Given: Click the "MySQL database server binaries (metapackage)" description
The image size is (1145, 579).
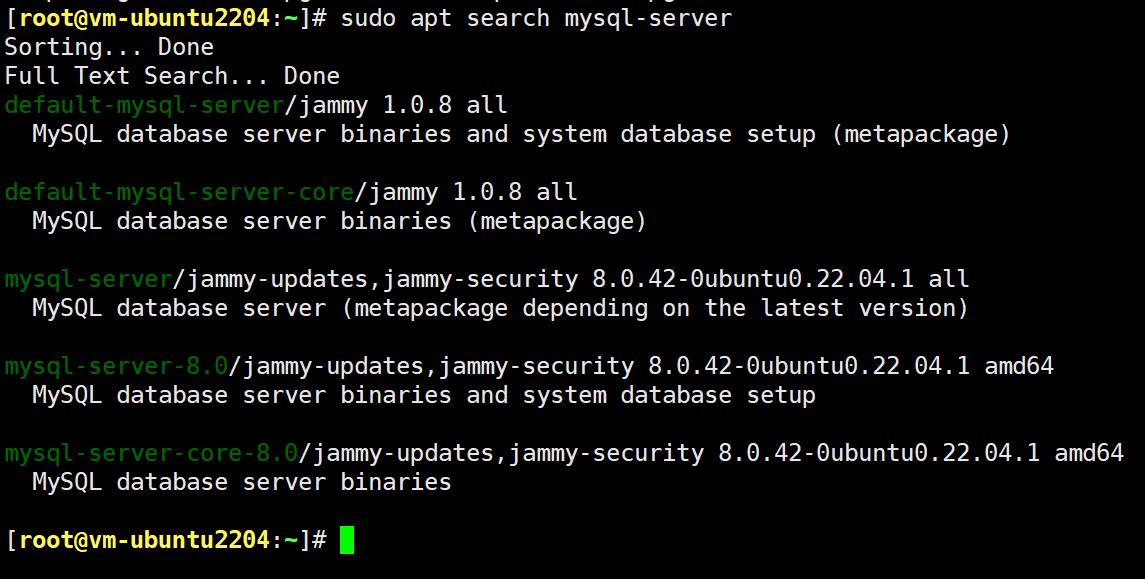Looking at the screenshot, I should [x=339, y=221].
